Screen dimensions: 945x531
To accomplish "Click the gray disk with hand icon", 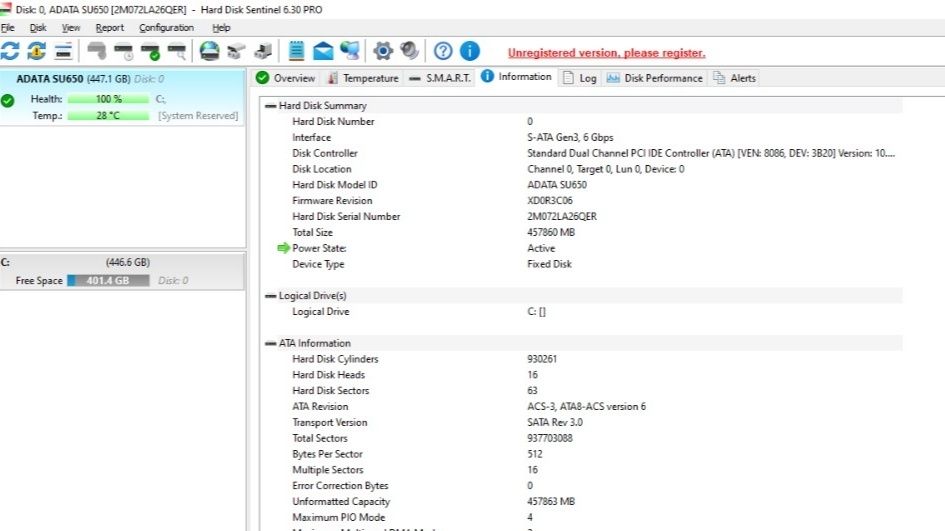I will [96, 51].
